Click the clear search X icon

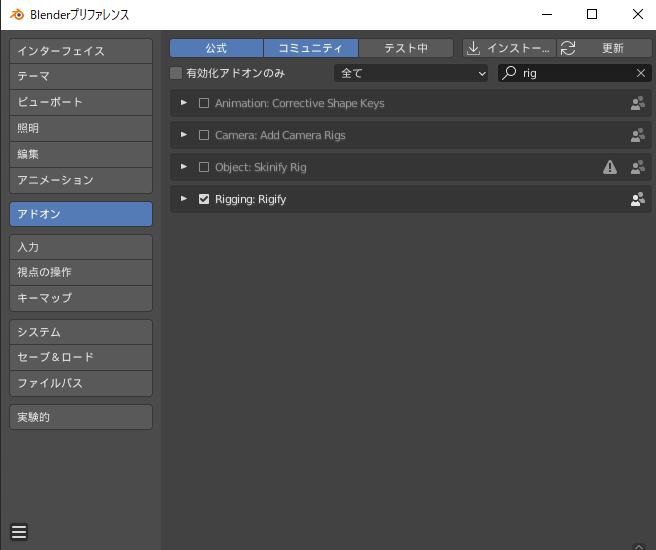[641, 73]
